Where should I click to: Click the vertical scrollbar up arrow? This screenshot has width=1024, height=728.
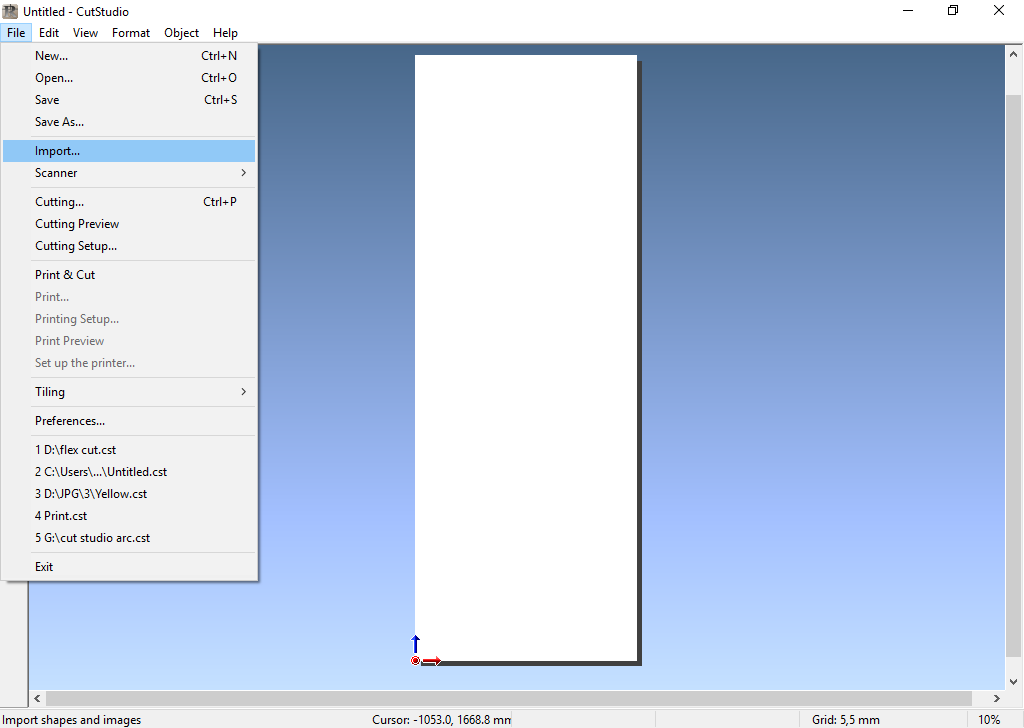pyautogui.click(x=1014, y=54)
